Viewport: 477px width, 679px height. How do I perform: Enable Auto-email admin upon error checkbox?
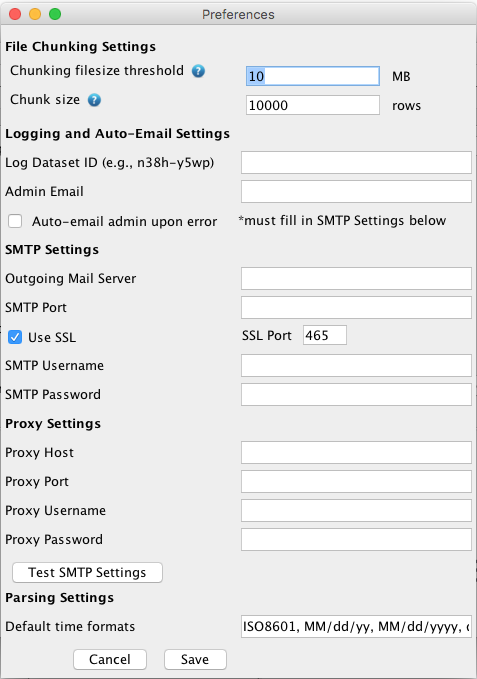coord(15,221)
